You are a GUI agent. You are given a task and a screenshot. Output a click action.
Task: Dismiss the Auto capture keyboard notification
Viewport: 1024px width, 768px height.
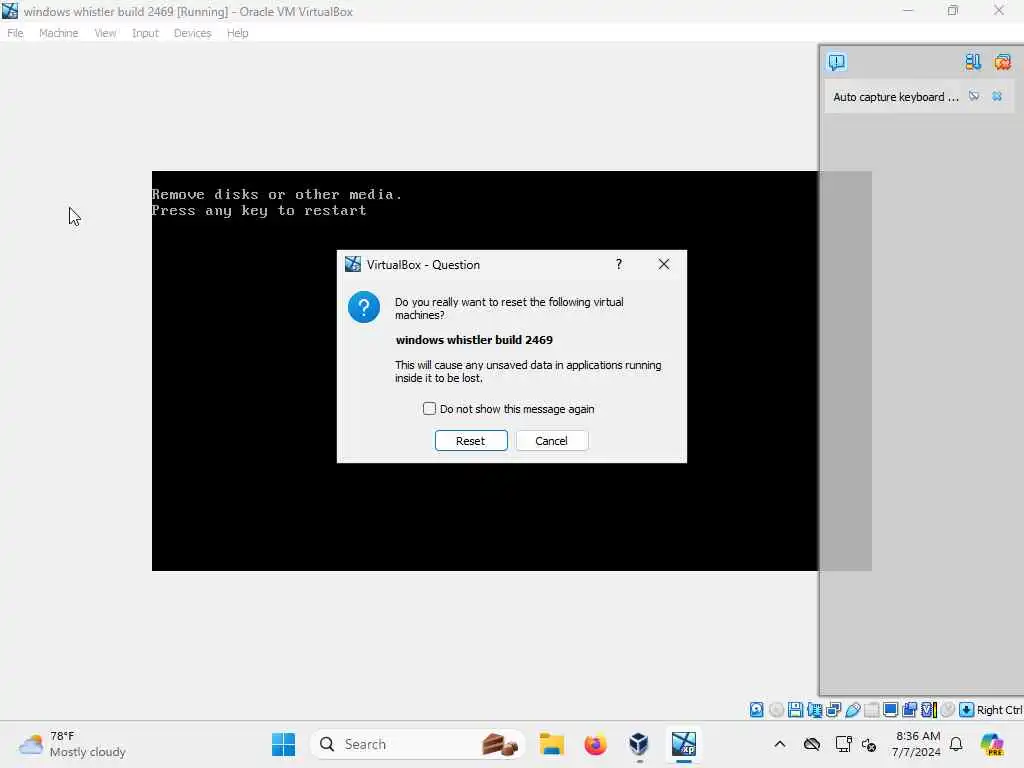[997, 97]
